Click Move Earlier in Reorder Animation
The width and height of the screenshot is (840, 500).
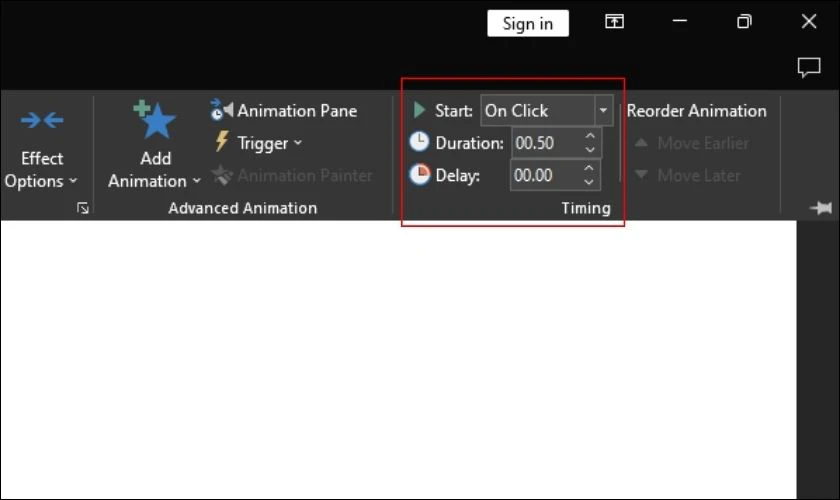tap(692, 143)
